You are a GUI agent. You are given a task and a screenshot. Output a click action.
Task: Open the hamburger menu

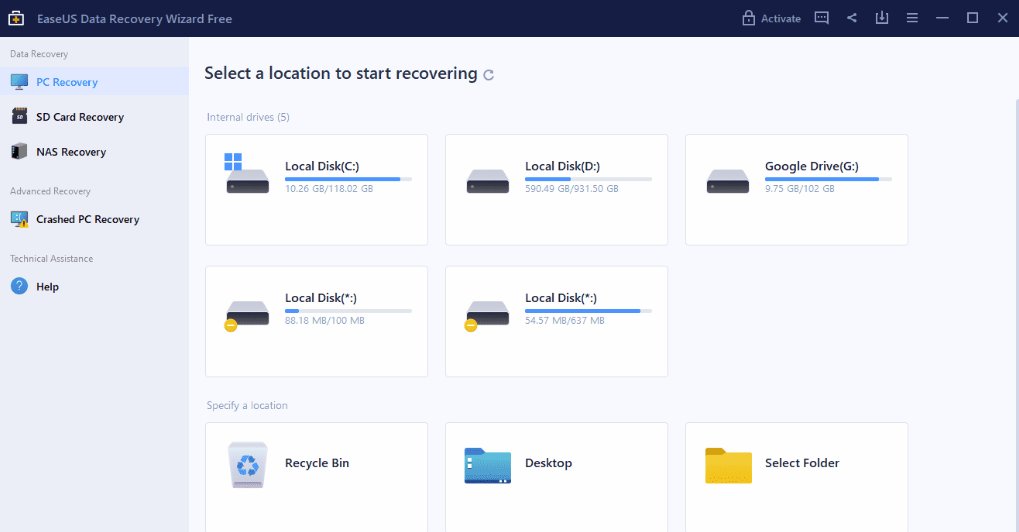[912, 18]
